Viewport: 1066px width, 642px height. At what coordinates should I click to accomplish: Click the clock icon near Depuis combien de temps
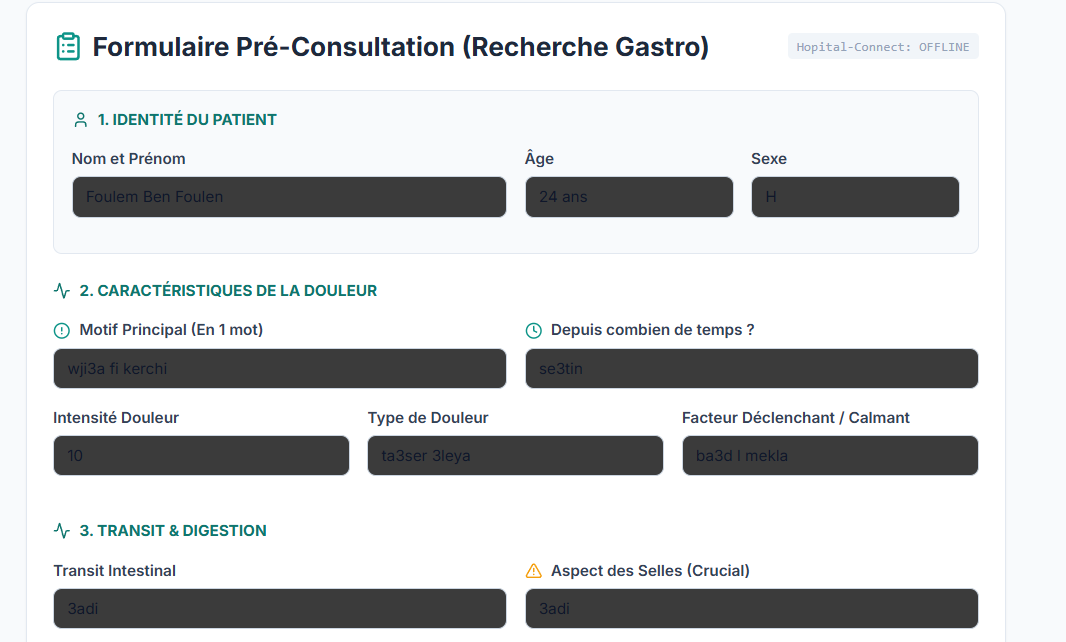coord(534,331)
